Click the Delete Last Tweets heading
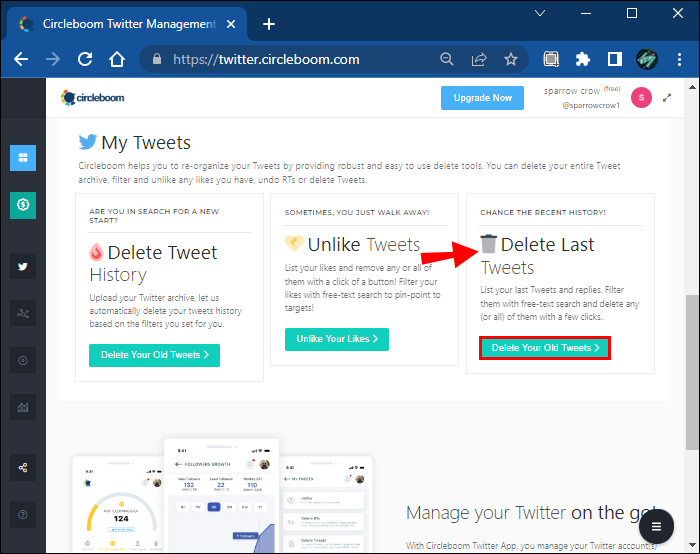This screenshot has height=554, width=700. click(x=538, y=256)
